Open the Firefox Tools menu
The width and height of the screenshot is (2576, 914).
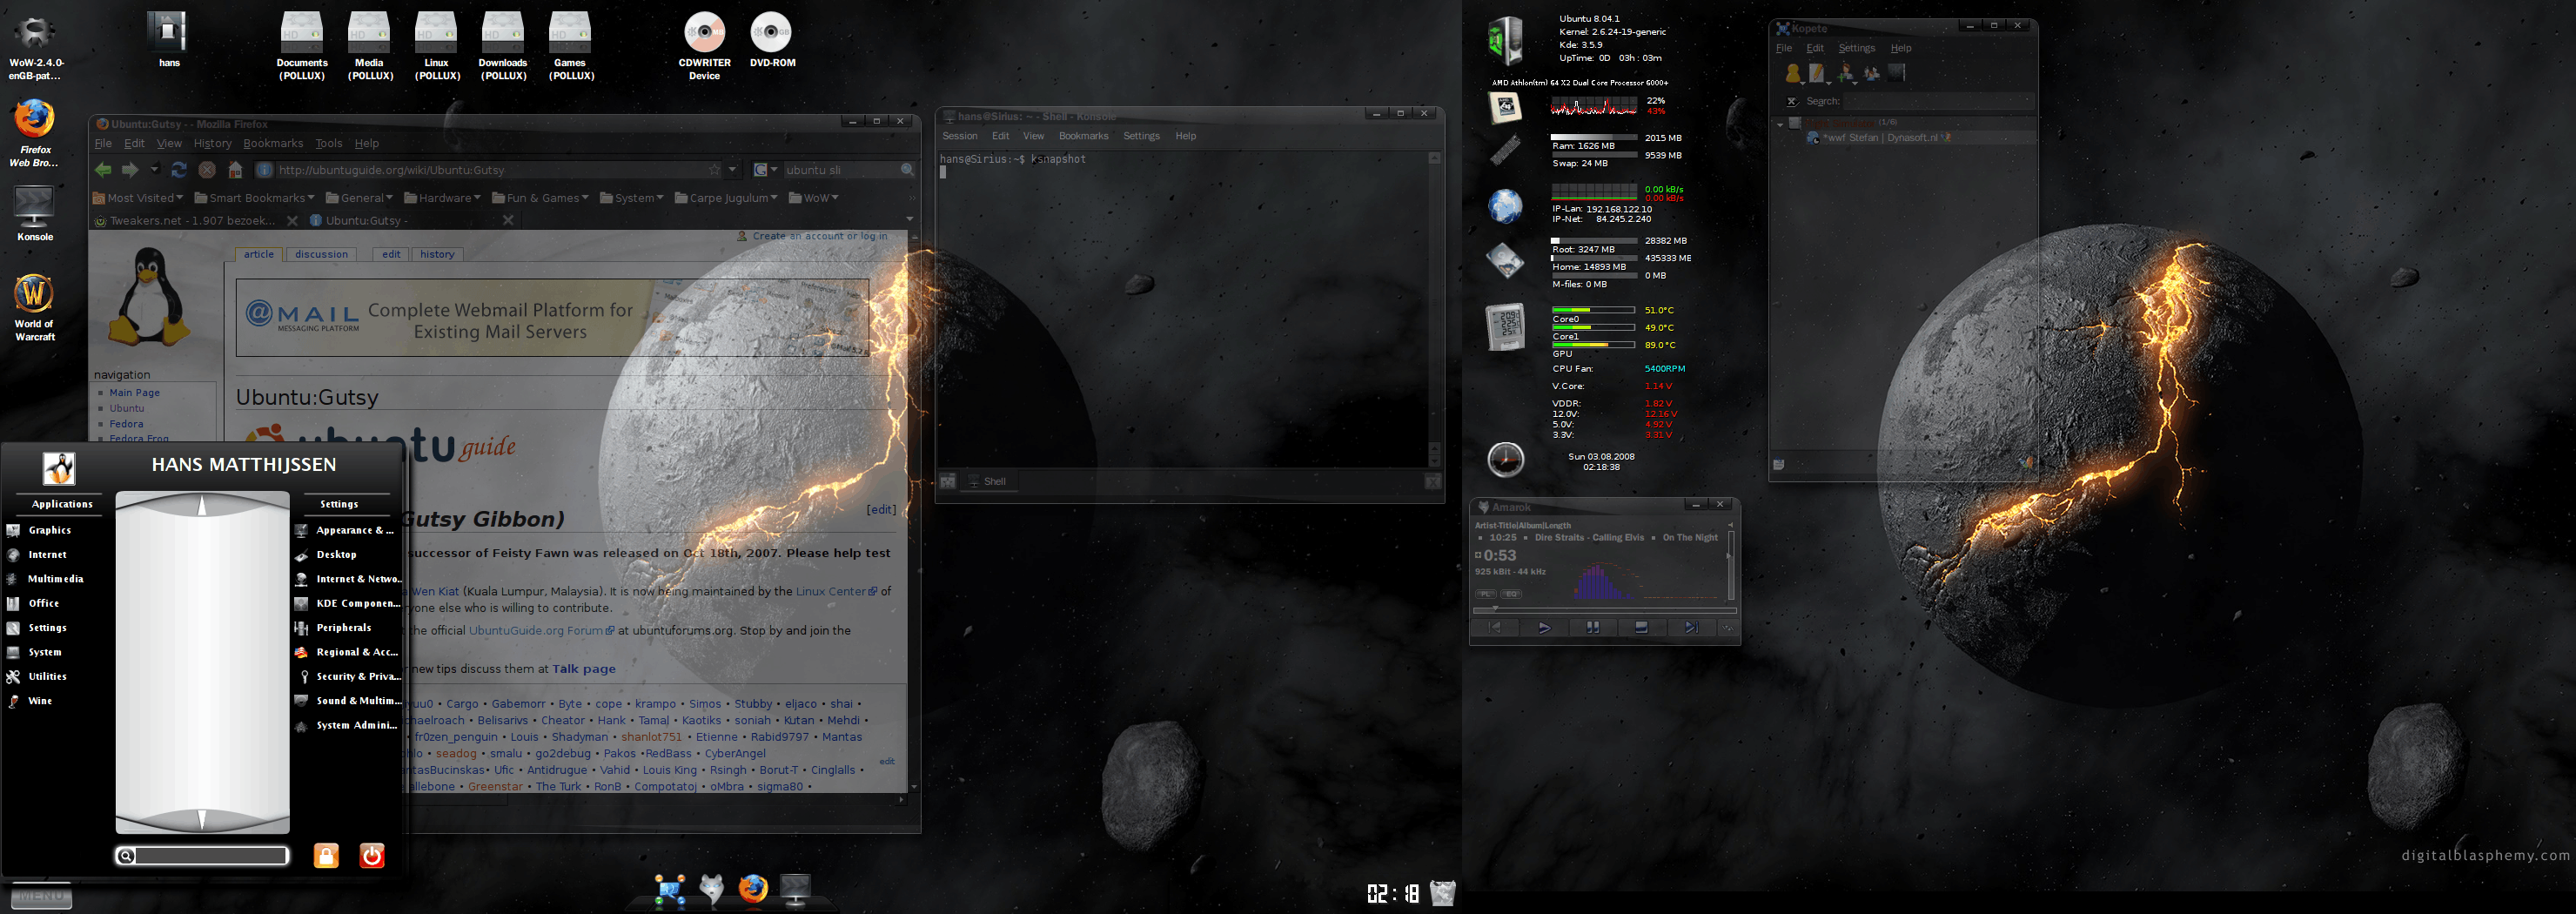click(329, 144)
